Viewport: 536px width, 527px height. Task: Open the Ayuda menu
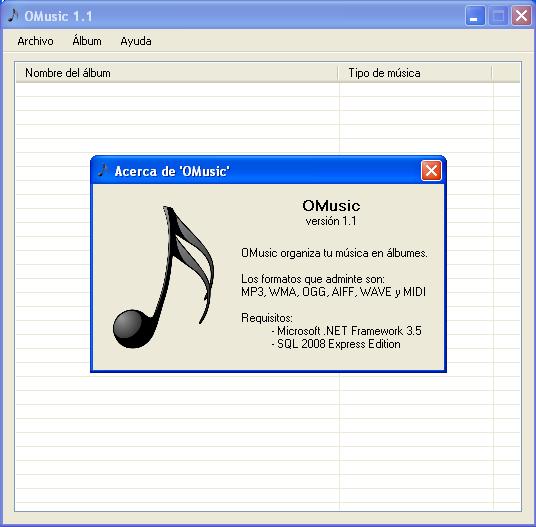tap(136, 41)
